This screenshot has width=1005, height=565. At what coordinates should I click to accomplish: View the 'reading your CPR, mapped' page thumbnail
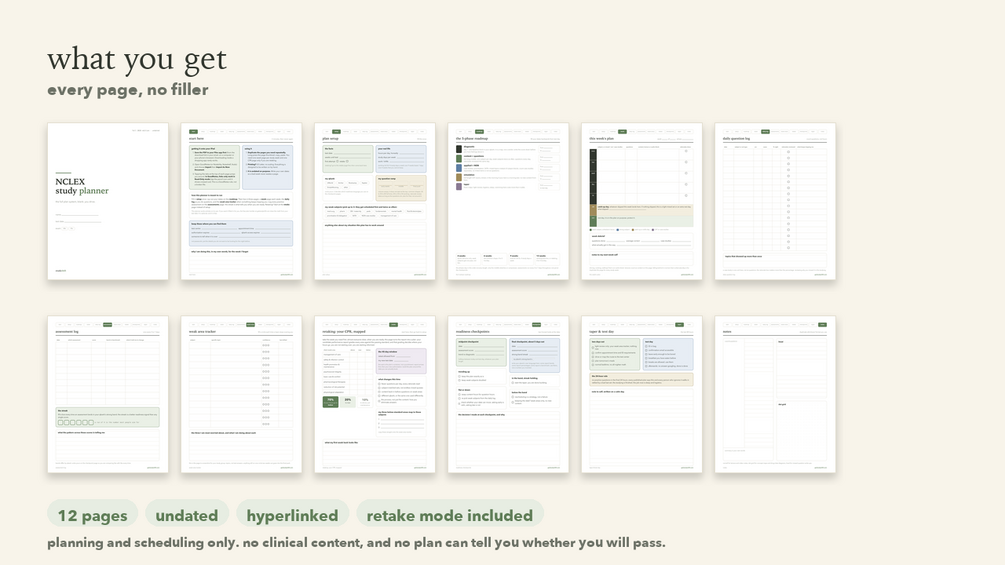[375, 395]
